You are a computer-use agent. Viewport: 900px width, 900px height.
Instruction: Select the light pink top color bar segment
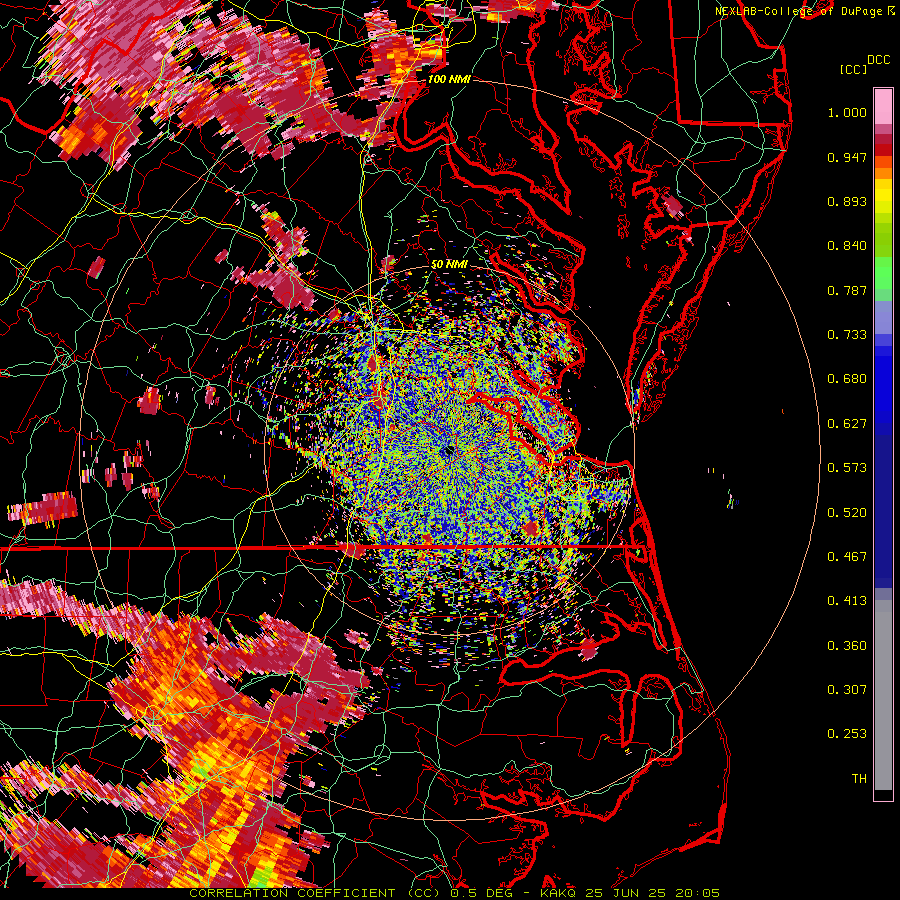click(x=883, y=106)
